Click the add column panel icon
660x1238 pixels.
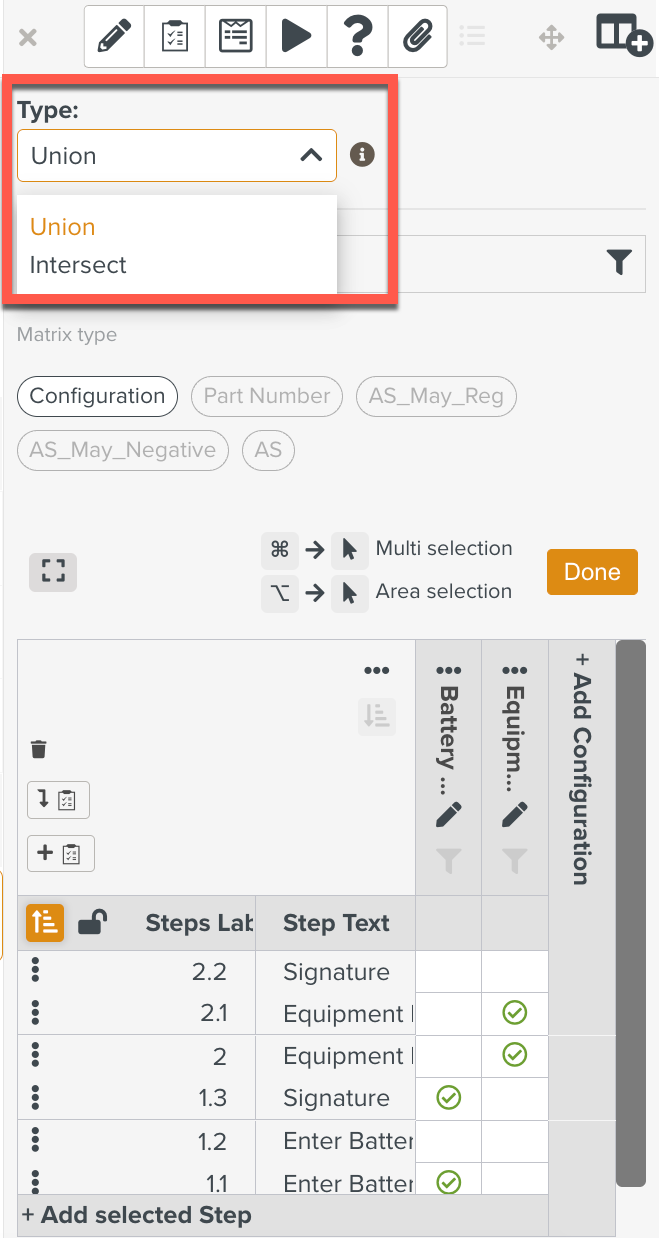(624, 35)
